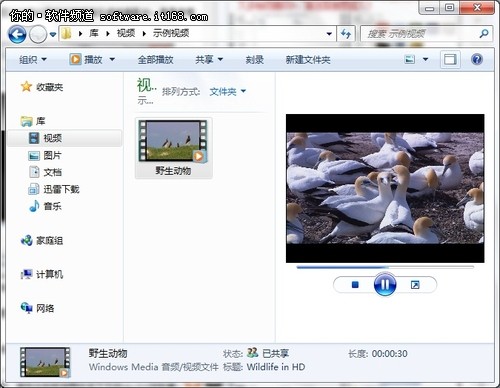Select 家庭组 in the navigation pane
Image resolution: width=500 pixels, height=388 pixels.
(x=49, y=241)
